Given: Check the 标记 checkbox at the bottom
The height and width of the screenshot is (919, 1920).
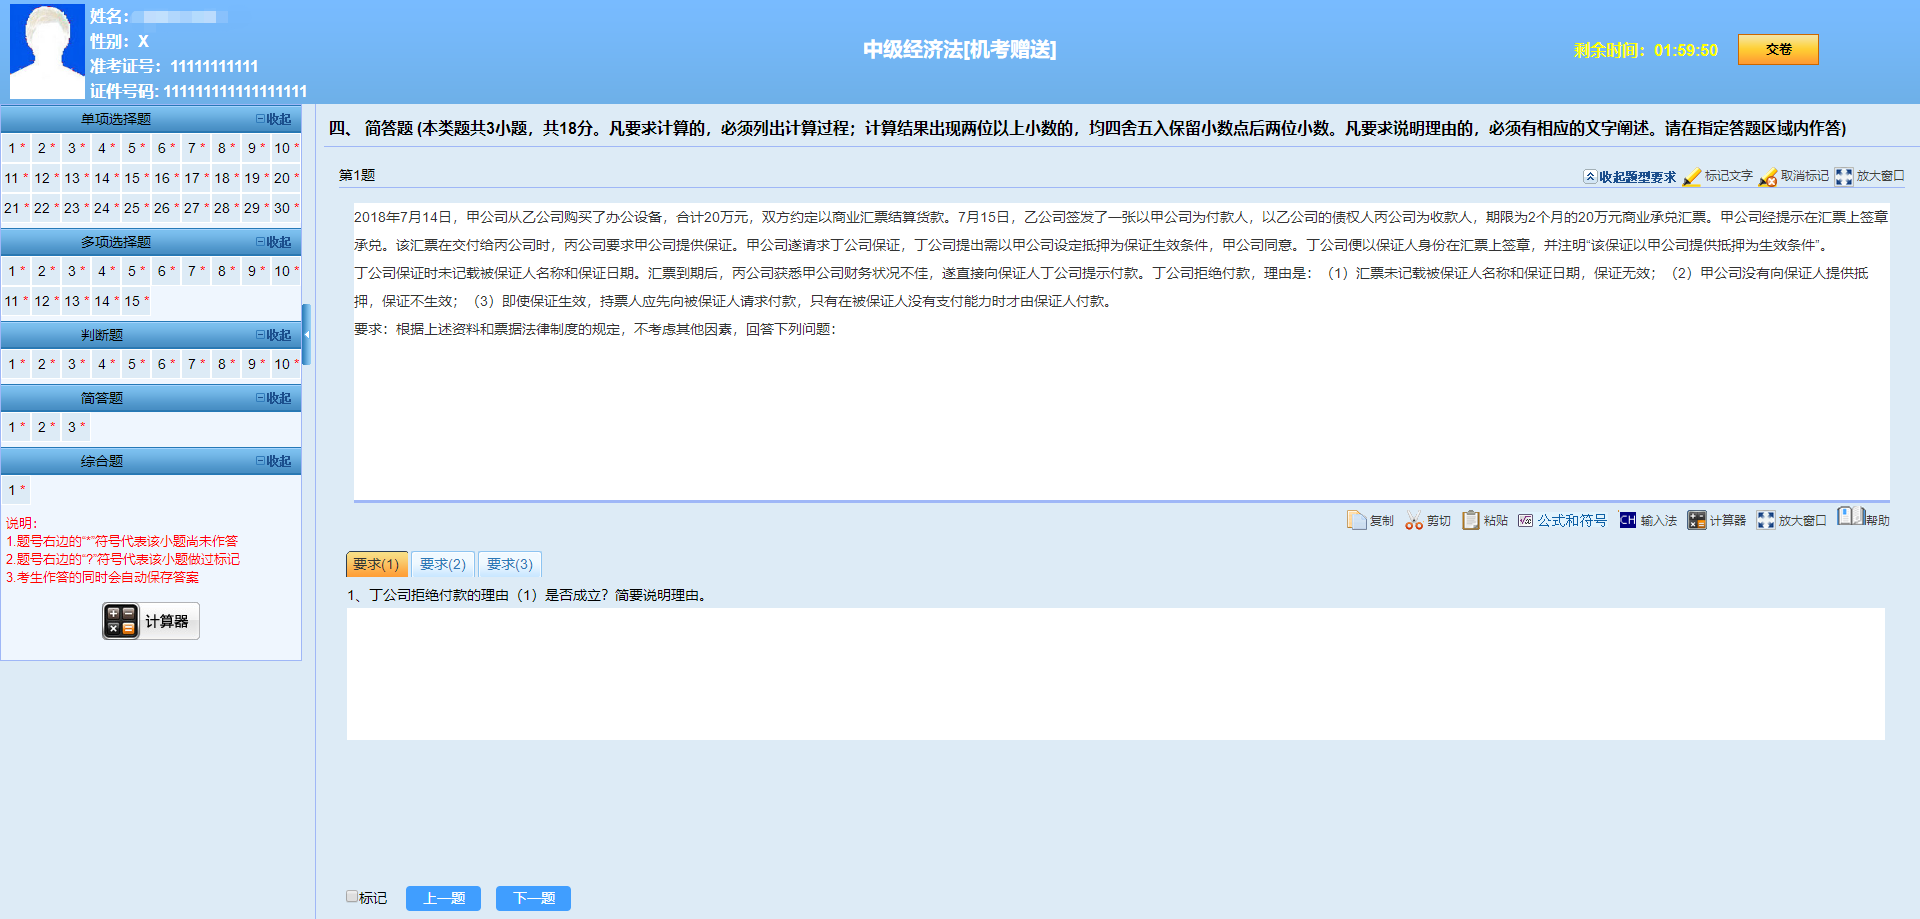Looking at the screenshot, I should [352, 896].
